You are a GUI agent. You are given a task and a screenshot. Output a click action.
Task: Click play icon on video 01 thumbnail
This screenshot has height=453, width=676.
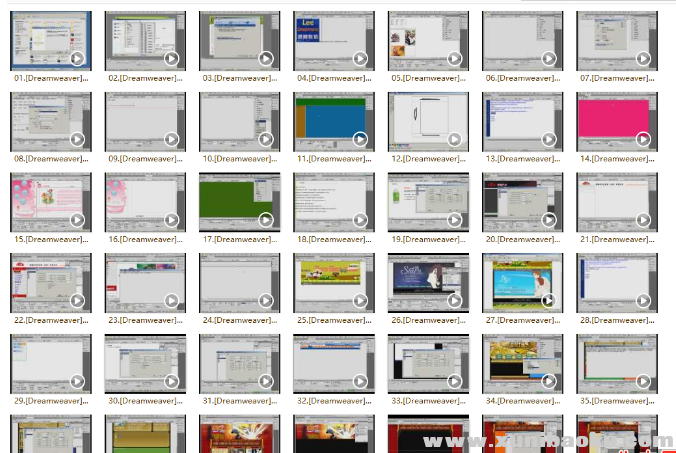pyautogui.click(x=77, y=59)
